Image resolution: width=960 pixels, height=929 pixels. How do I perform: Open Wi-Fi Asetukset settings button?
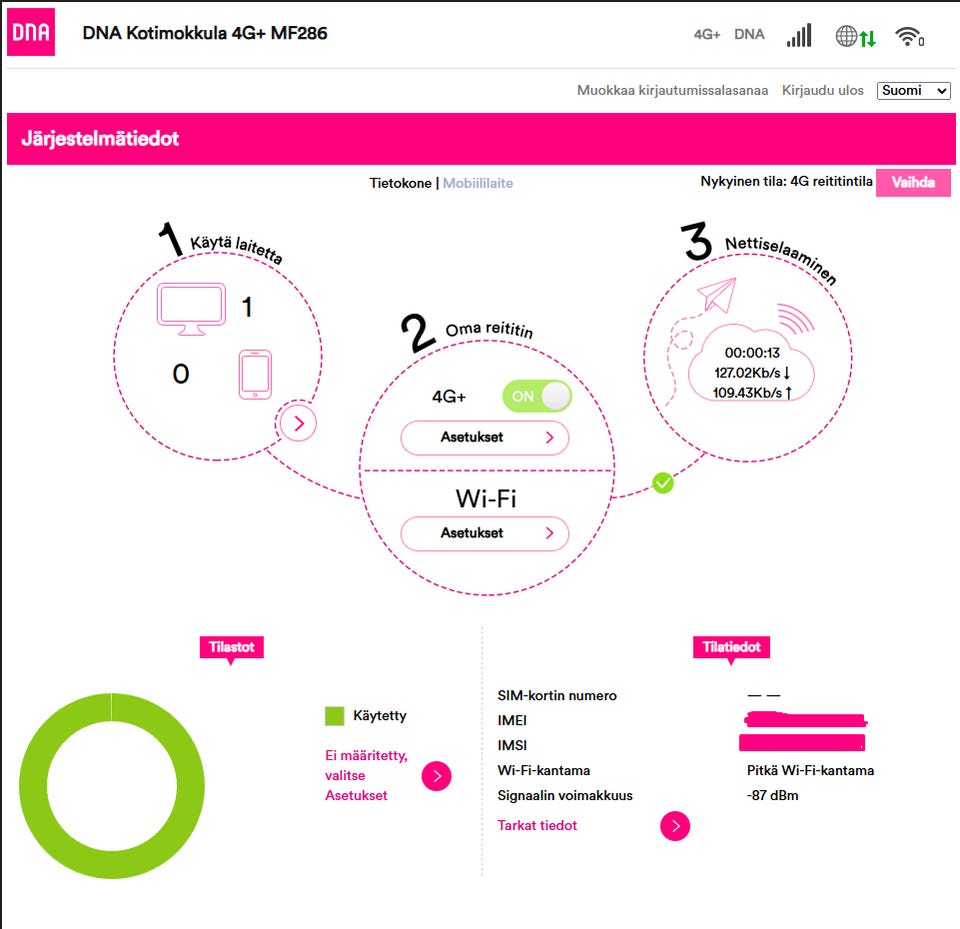pyautogui.click(x=485, y=533)
